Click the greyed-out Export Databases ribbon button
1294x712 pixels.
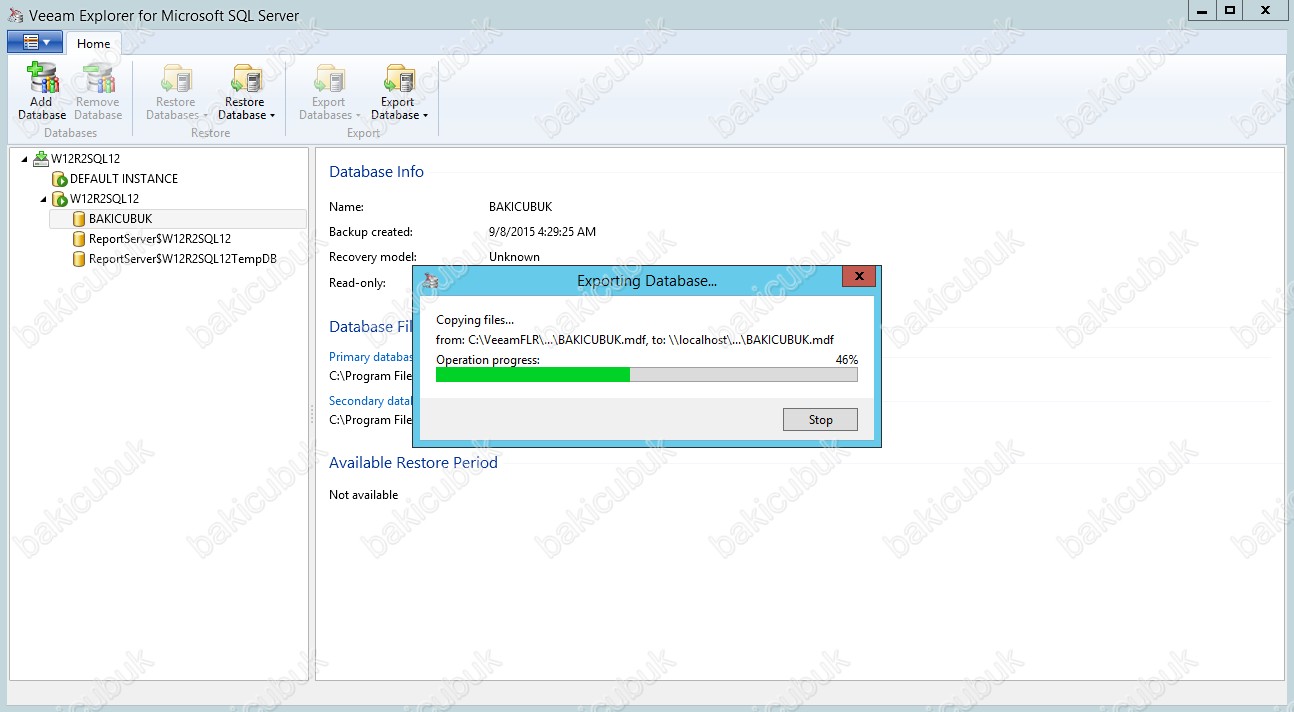[x=329, y=92]
